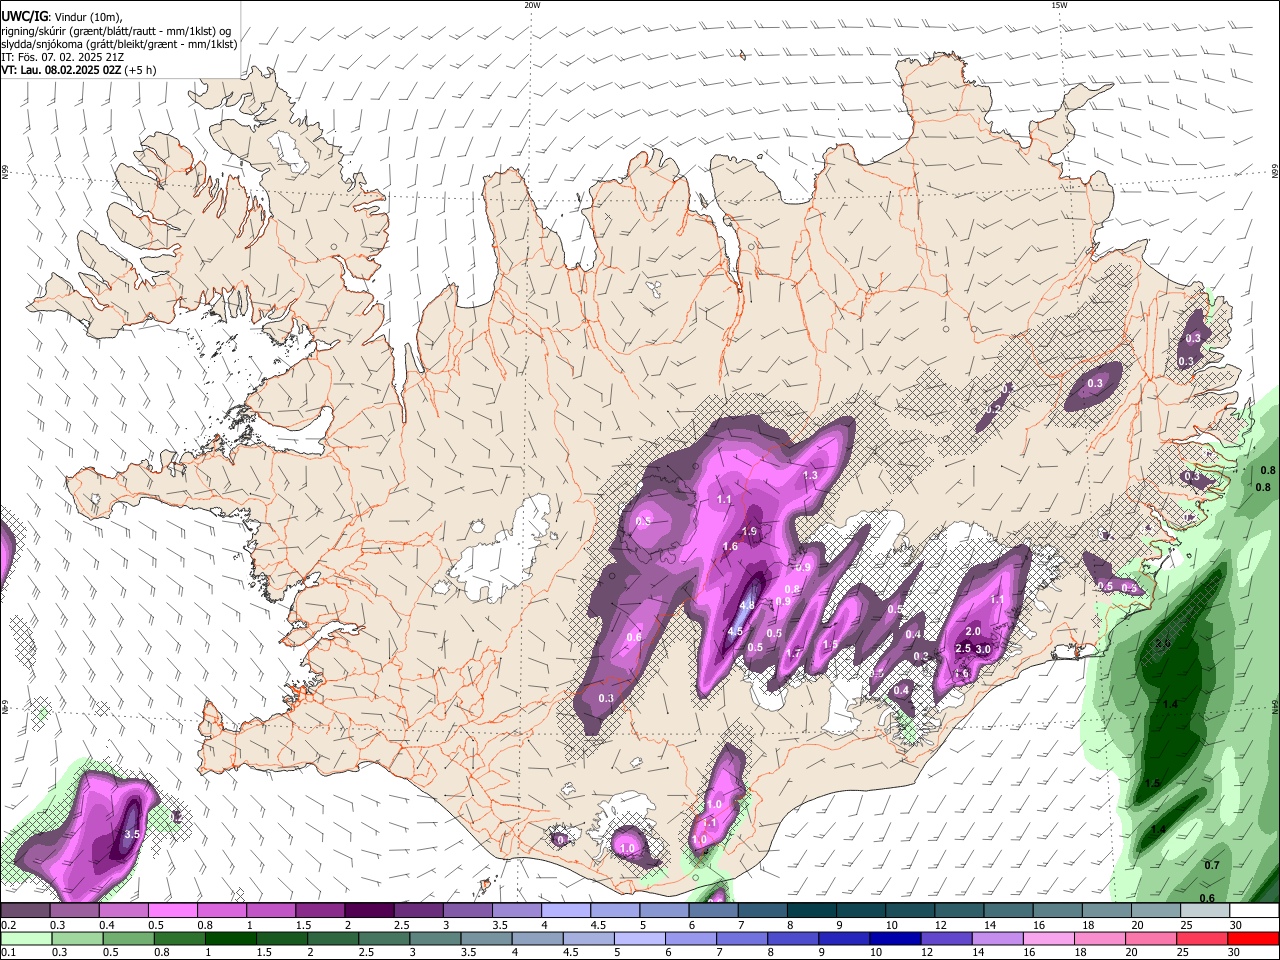The image size is (1280, 960).
Task: Click the initial time 'IT: Fös. 07. 02. 2025 21Z'
Action: click(62, 57)
